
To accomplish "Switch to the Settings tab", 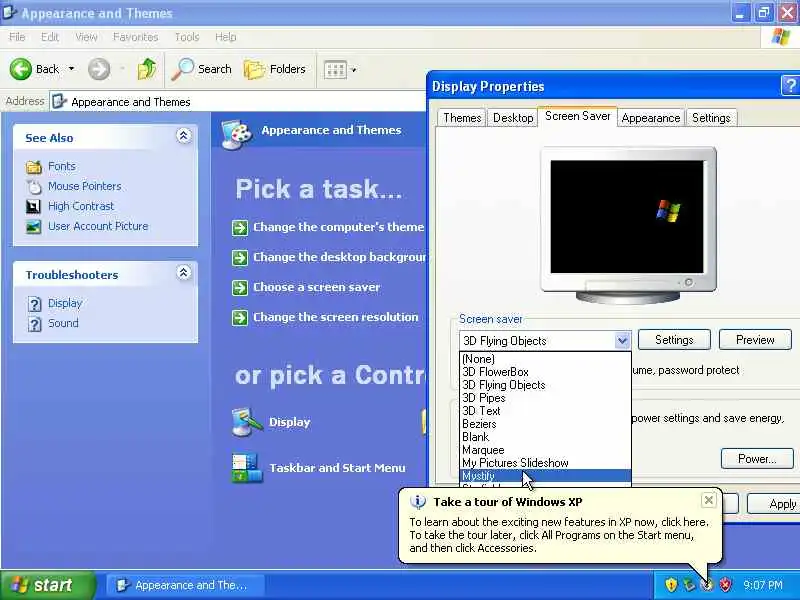I will [x=711, y=118].
